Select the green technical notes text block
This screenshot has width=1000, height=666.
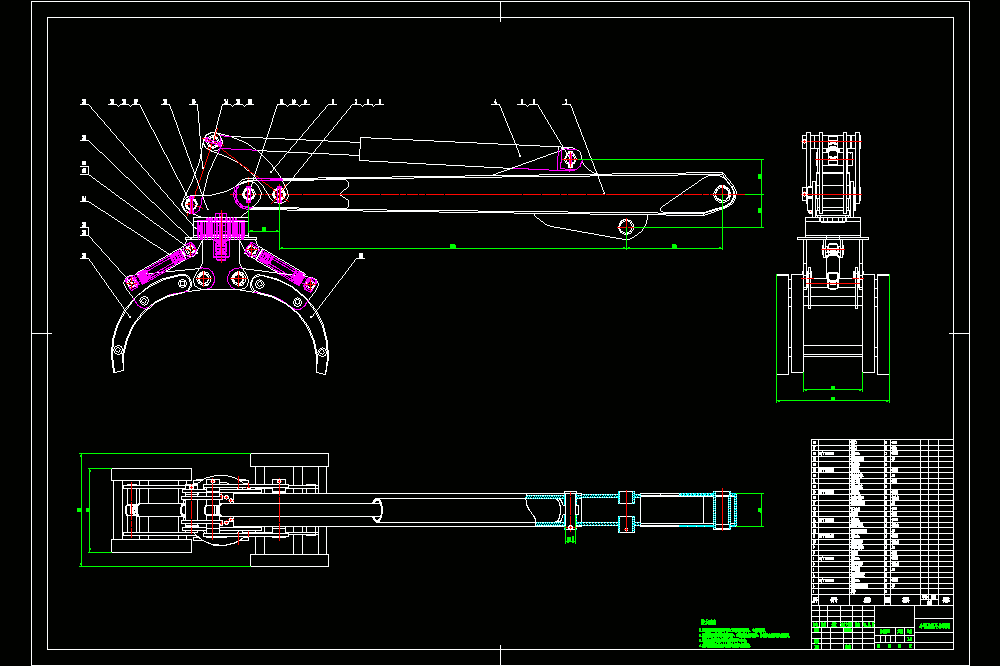[744, 633]
